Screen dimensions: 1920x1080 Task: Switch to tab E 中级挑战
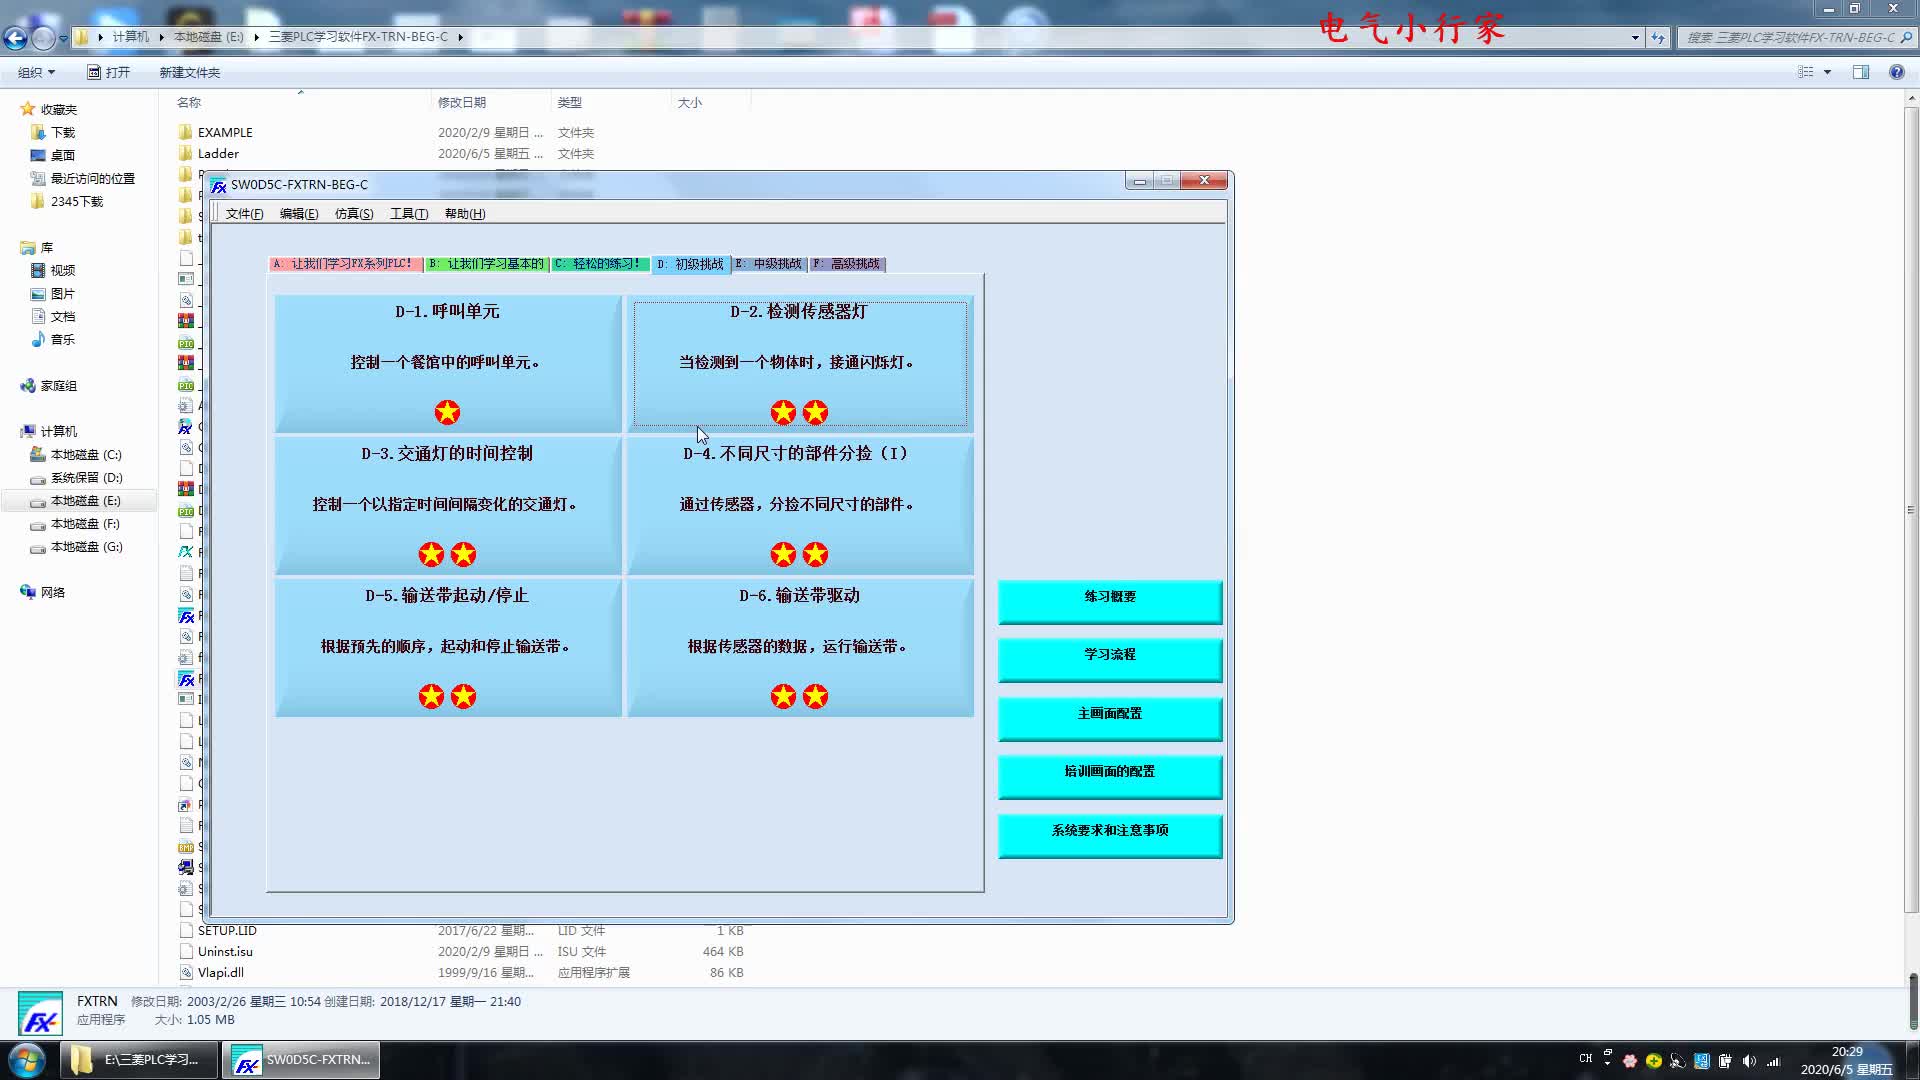click(769, 264)
